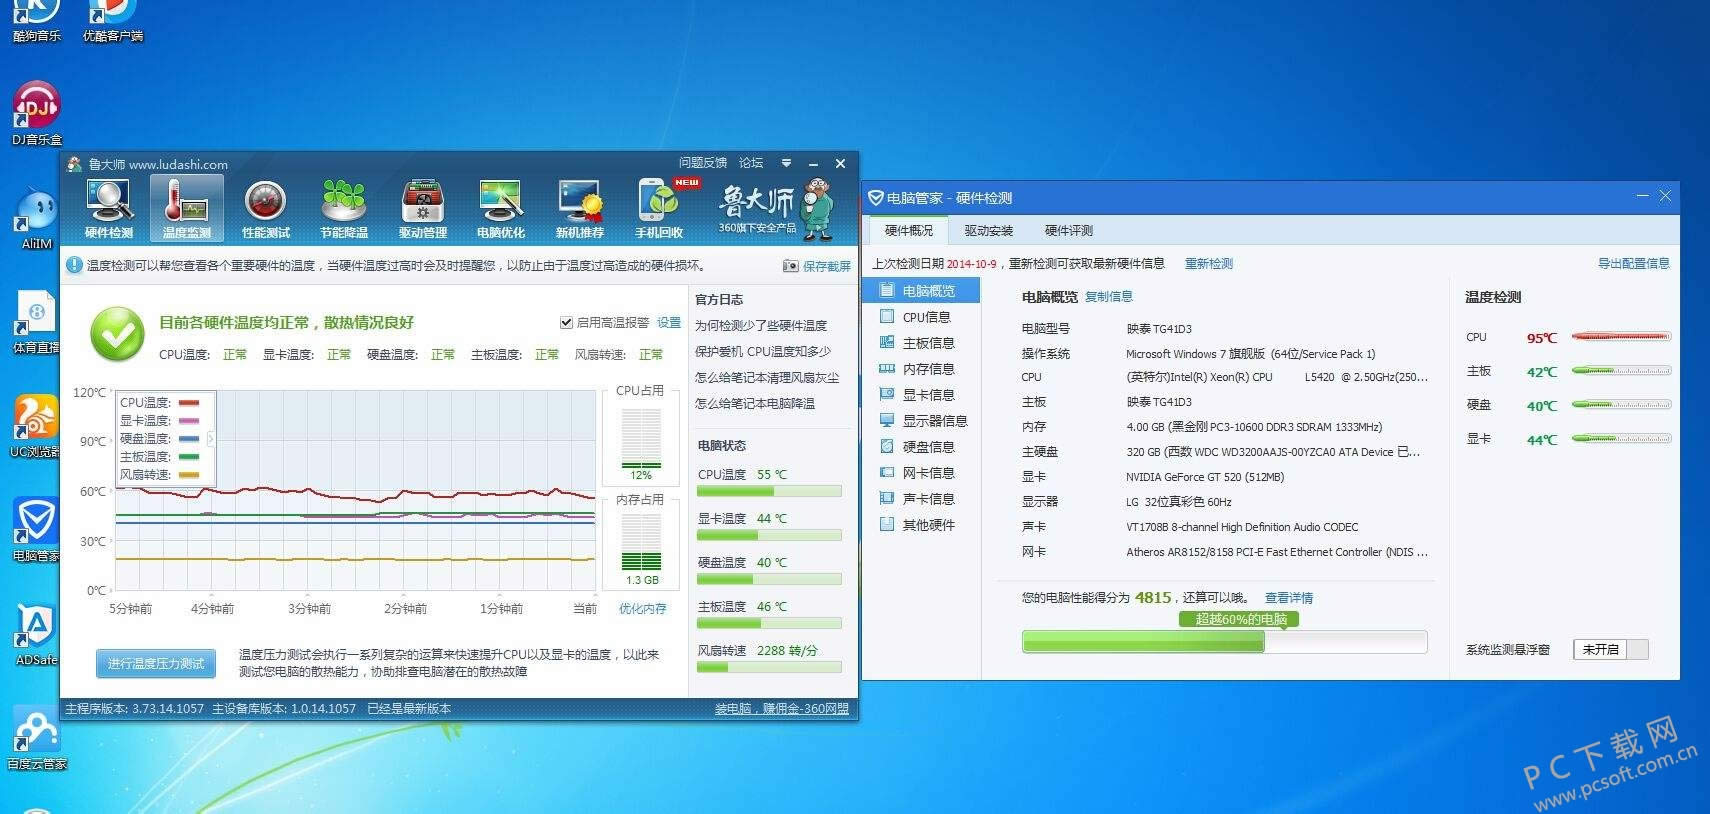The height and width of the screenshot is (814, 1710).
Task: Open the 节能降温 energy saving tool
Action: point(344,209)
